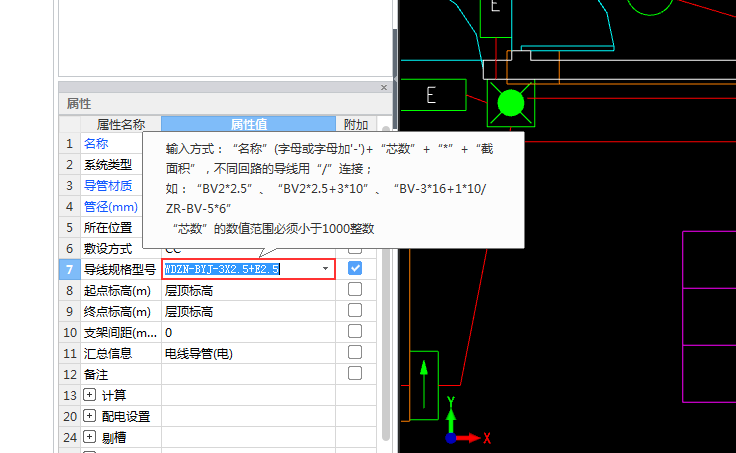Viewport: 736px width, 453px height.
Task: Check the 附加 checkbox for 备注
Action: (x=355, y=373)
